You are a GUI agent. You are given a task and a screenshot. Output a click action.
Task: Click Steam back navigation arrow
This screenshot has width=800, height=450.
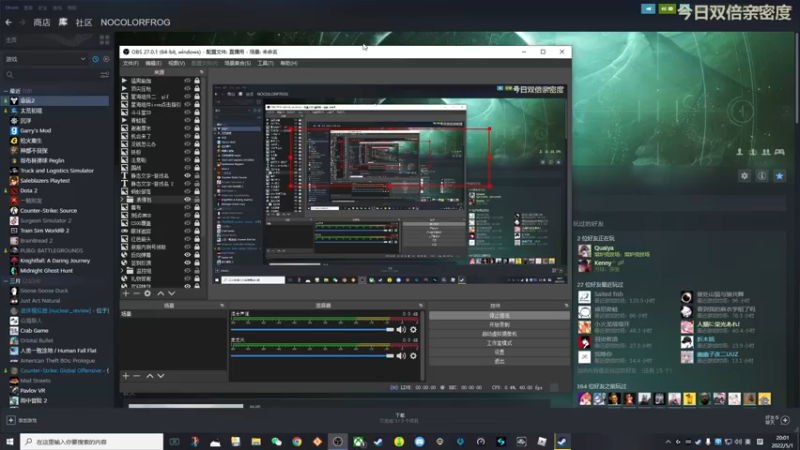click(9, 22)
